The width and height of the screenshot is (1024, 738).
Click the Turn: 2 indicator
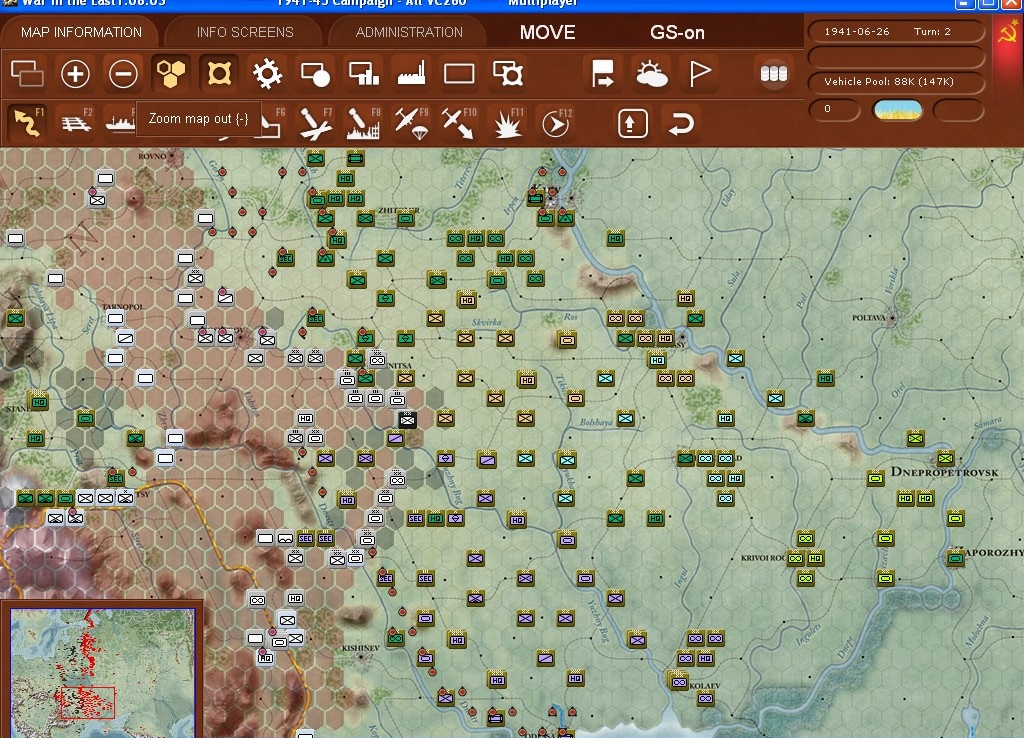click(x=932, y=31)
